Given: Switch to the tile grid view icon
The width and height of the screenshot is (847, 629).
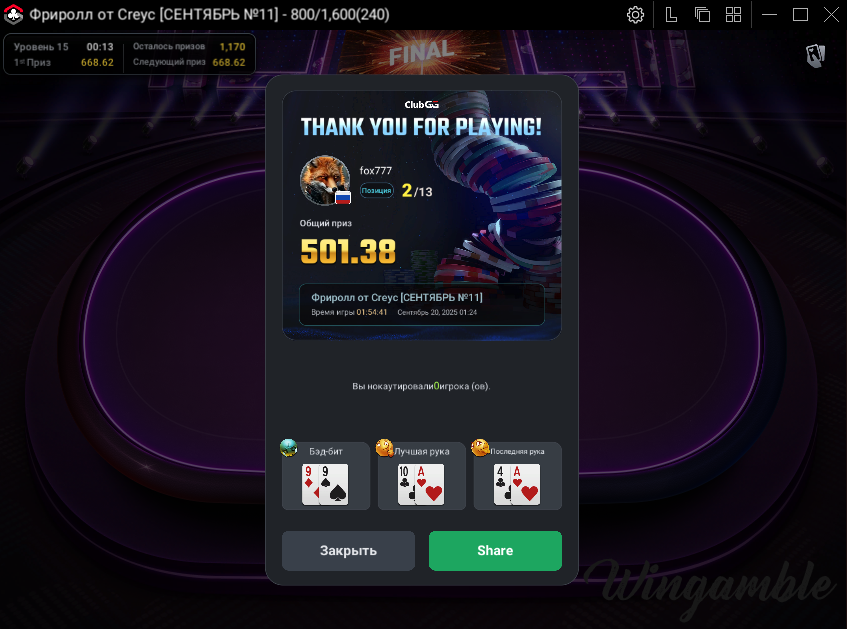Looking at the screenshot, I should click(733, 15).
